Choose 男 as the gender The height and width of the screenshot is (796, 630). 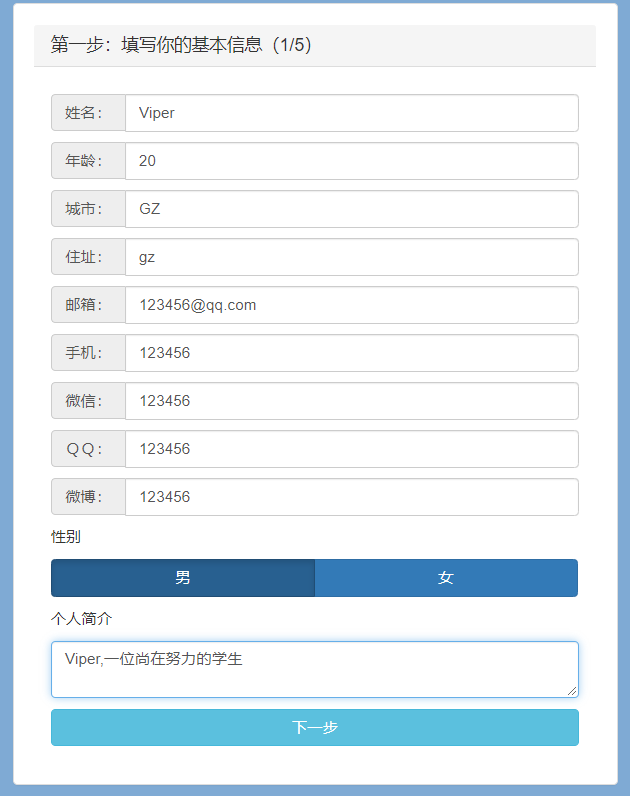click(x=183, y=578)
